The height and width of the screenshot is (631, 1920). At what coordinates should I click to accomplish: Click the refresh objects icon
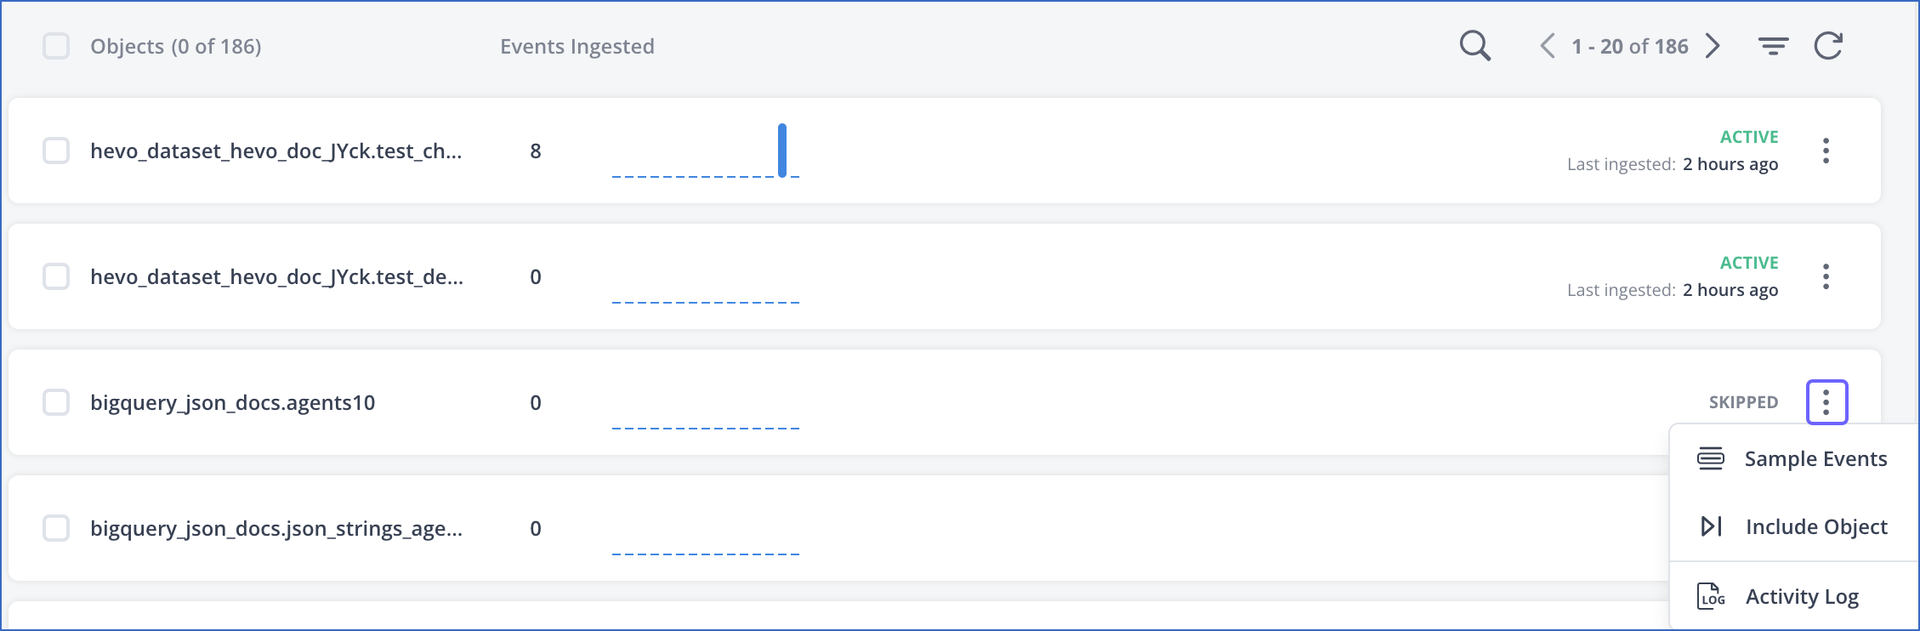click(1828, 46)
